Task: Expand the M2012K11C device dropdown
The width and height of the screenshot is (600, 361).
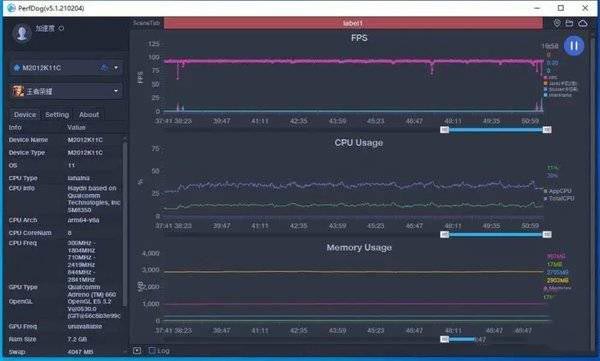Action: coord(116,68)
